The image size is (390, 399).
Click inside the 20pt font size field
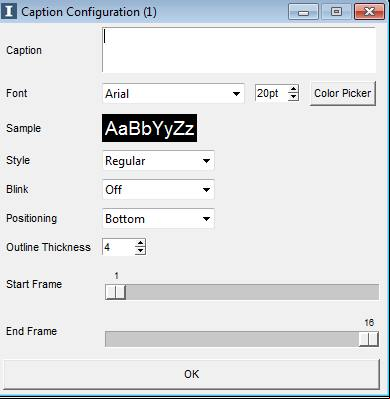point(272,93)
